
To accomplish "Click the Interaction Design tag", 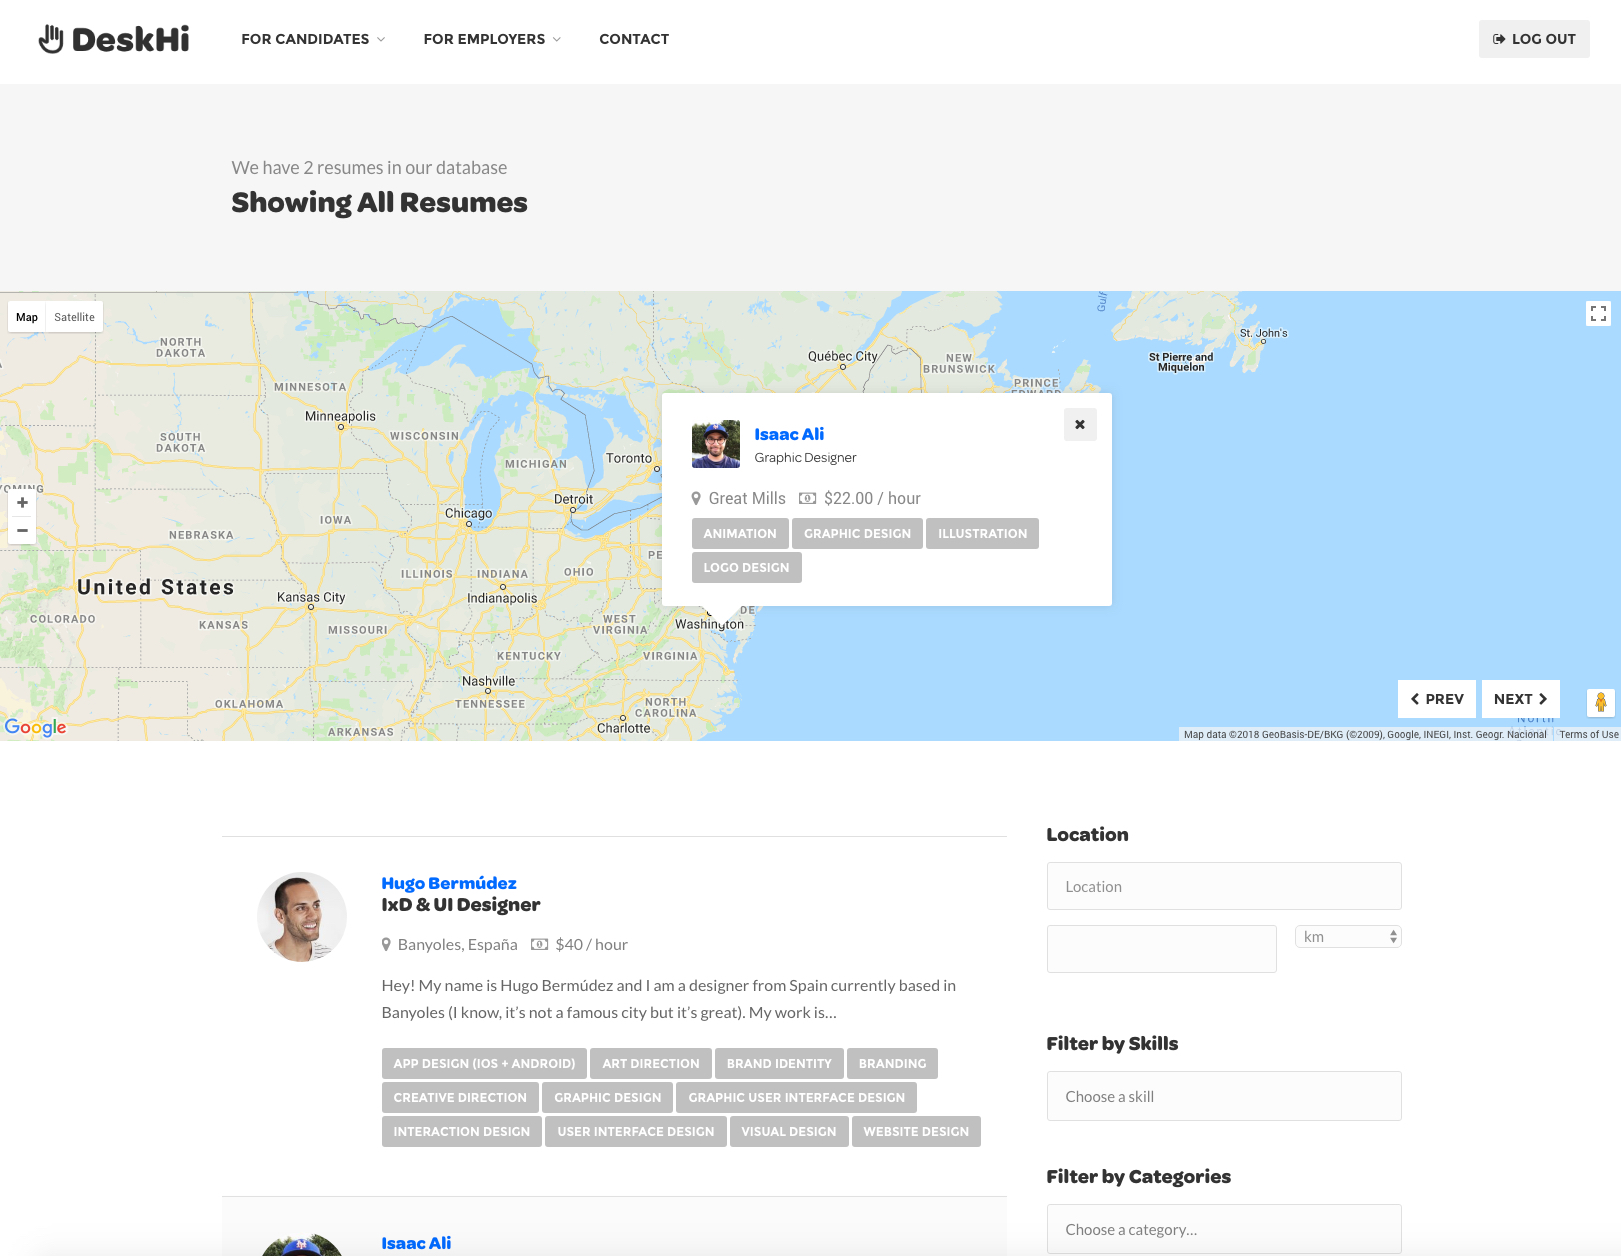I will [x=462, y=1132].
